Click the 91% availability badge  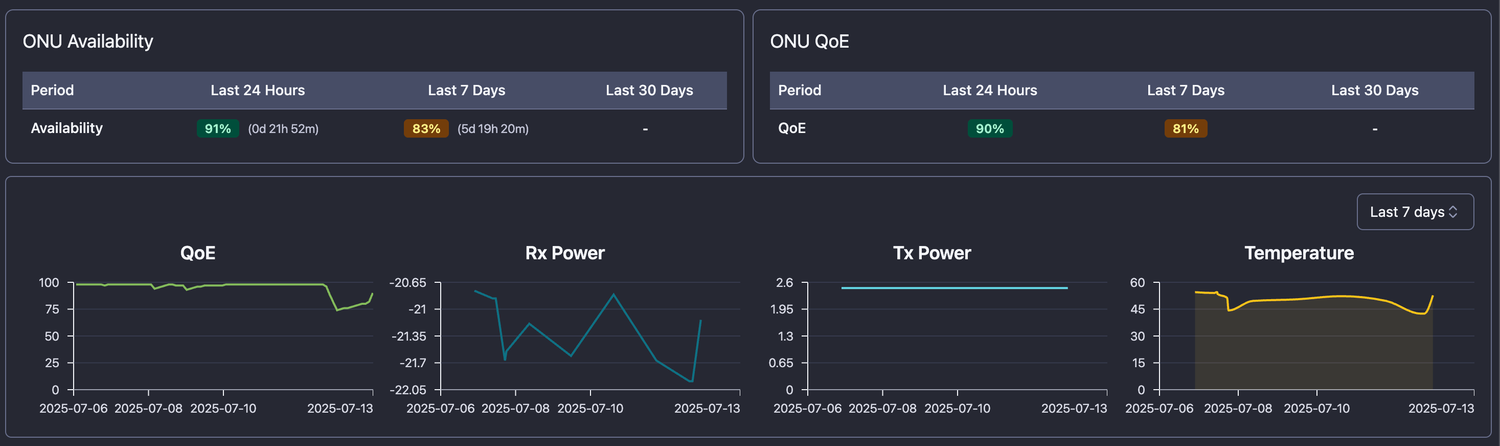pos(218,129)
